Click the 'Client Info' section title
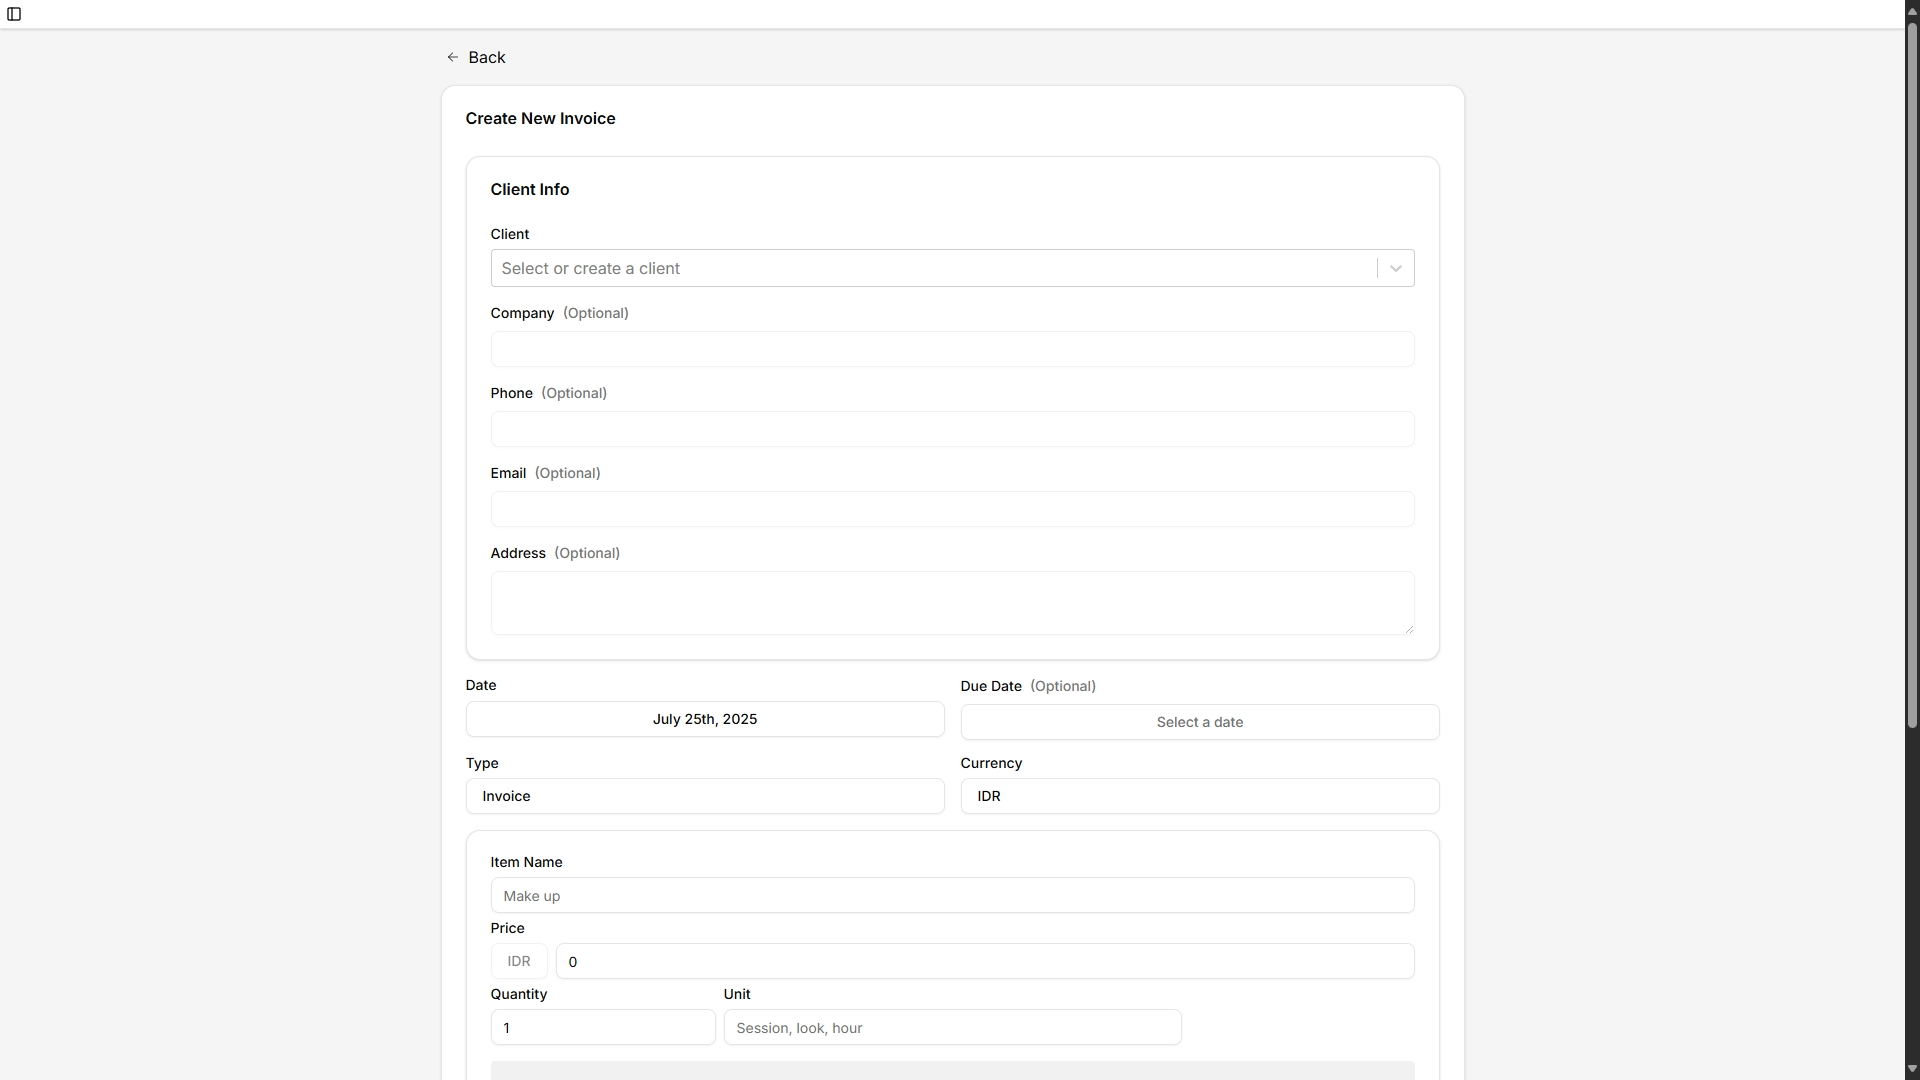 530,190
